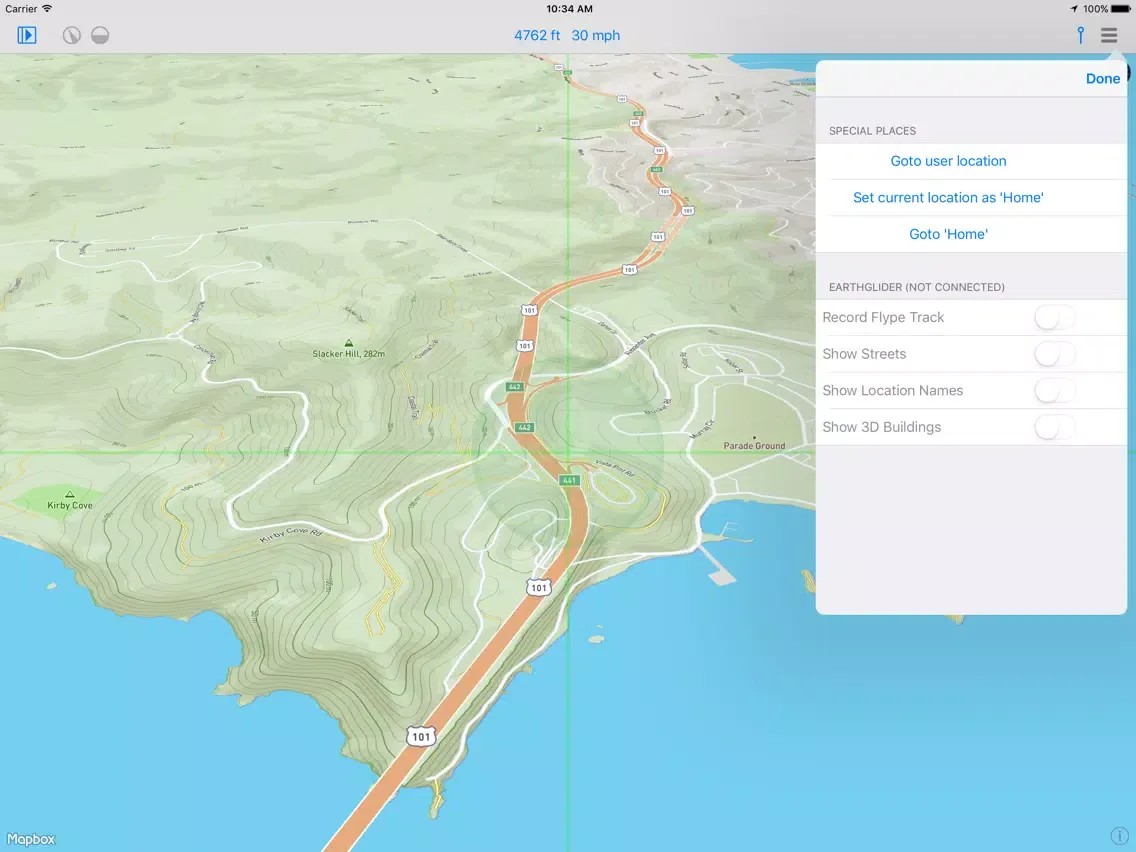Open the hamburger menu icon
Viewport: 1136px width, 852px height.
click(x=1109, y=35)
